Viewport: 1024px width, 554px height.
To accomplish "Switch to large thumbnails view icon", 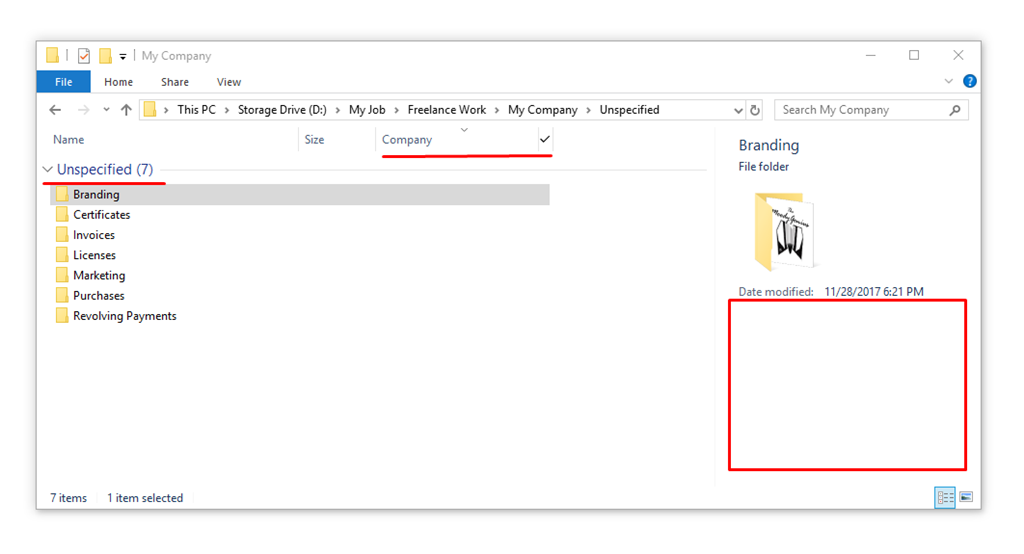I will click(x=966, y=498).
